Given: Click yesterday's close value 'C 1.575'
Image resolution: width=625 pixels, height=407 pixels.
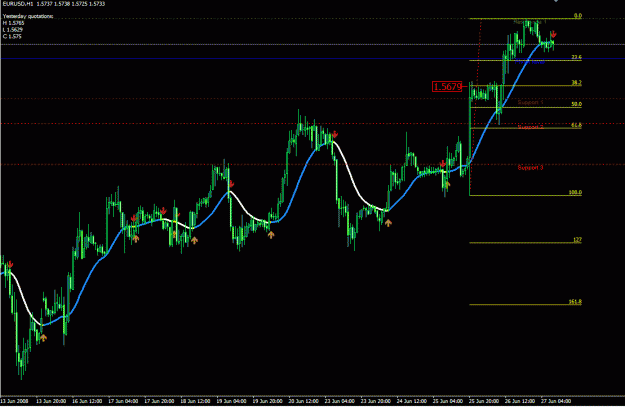Looking at the screenshot, I should [x=12, y=37].
